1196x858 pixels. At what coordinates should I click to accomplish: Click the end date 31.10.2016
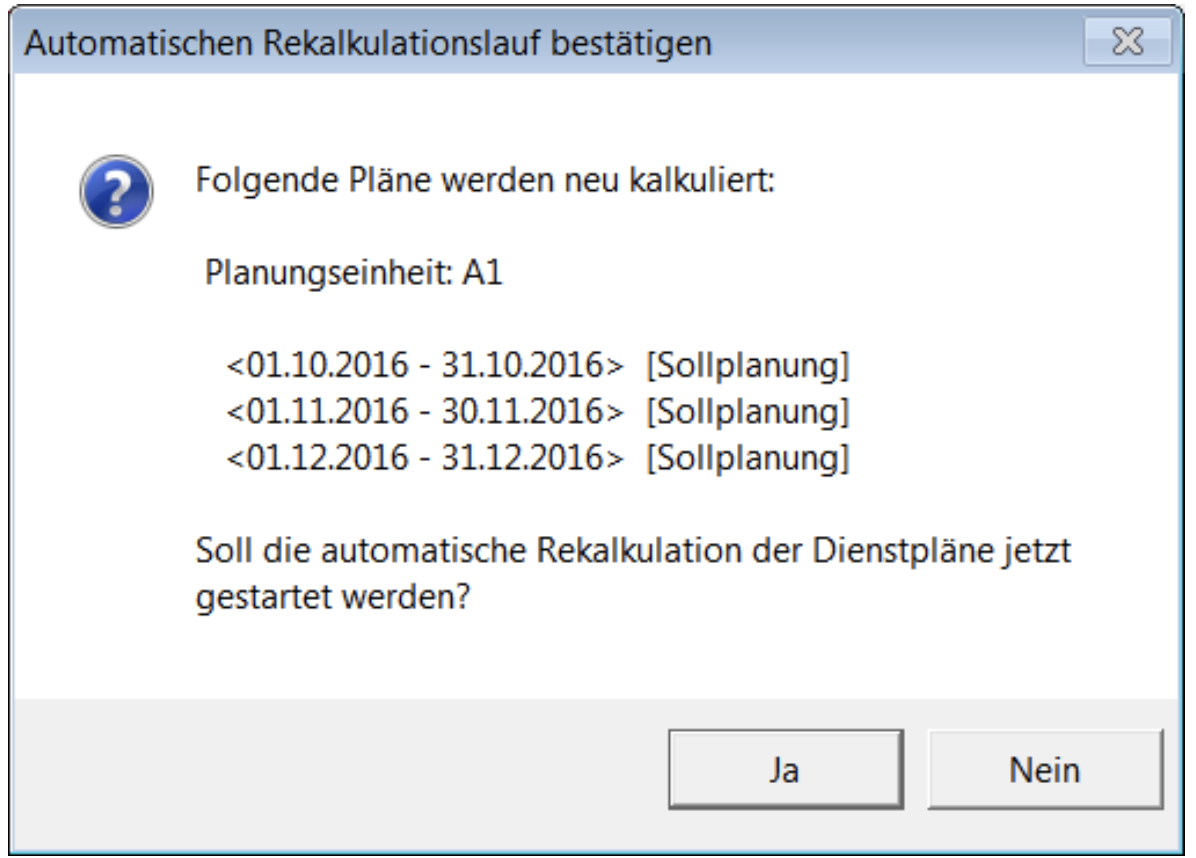click(522, 365)
